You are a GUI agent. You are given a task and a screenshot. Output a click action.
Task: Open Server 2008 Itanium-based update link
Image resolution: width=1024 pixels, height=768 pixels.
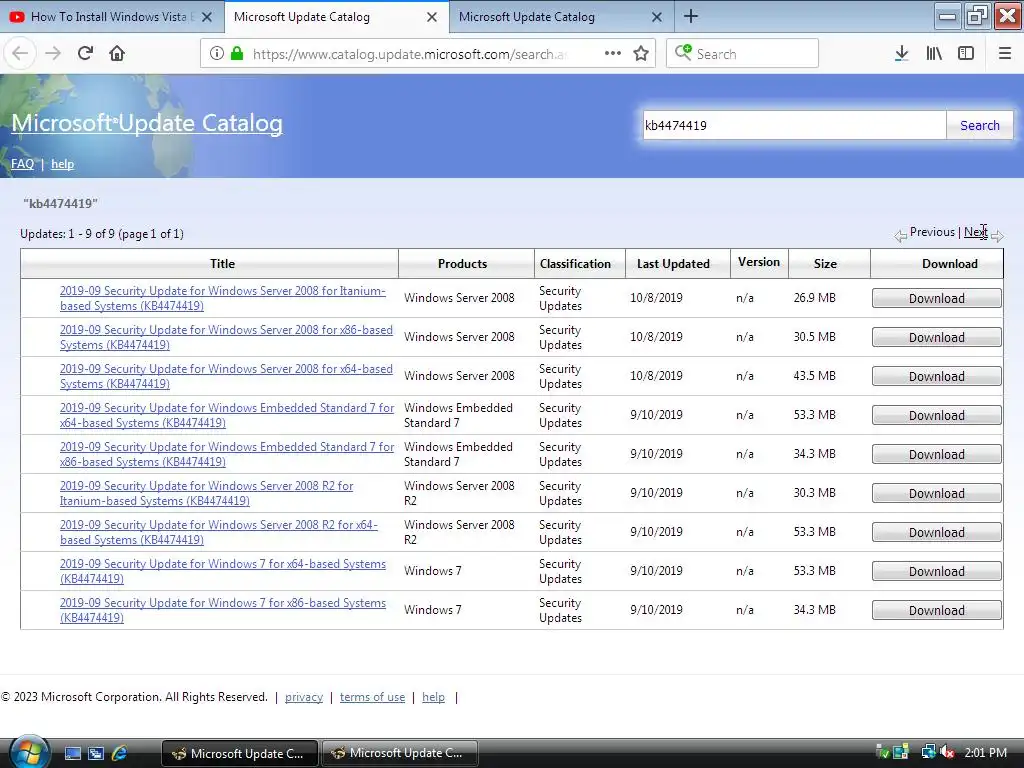[223, 298]
